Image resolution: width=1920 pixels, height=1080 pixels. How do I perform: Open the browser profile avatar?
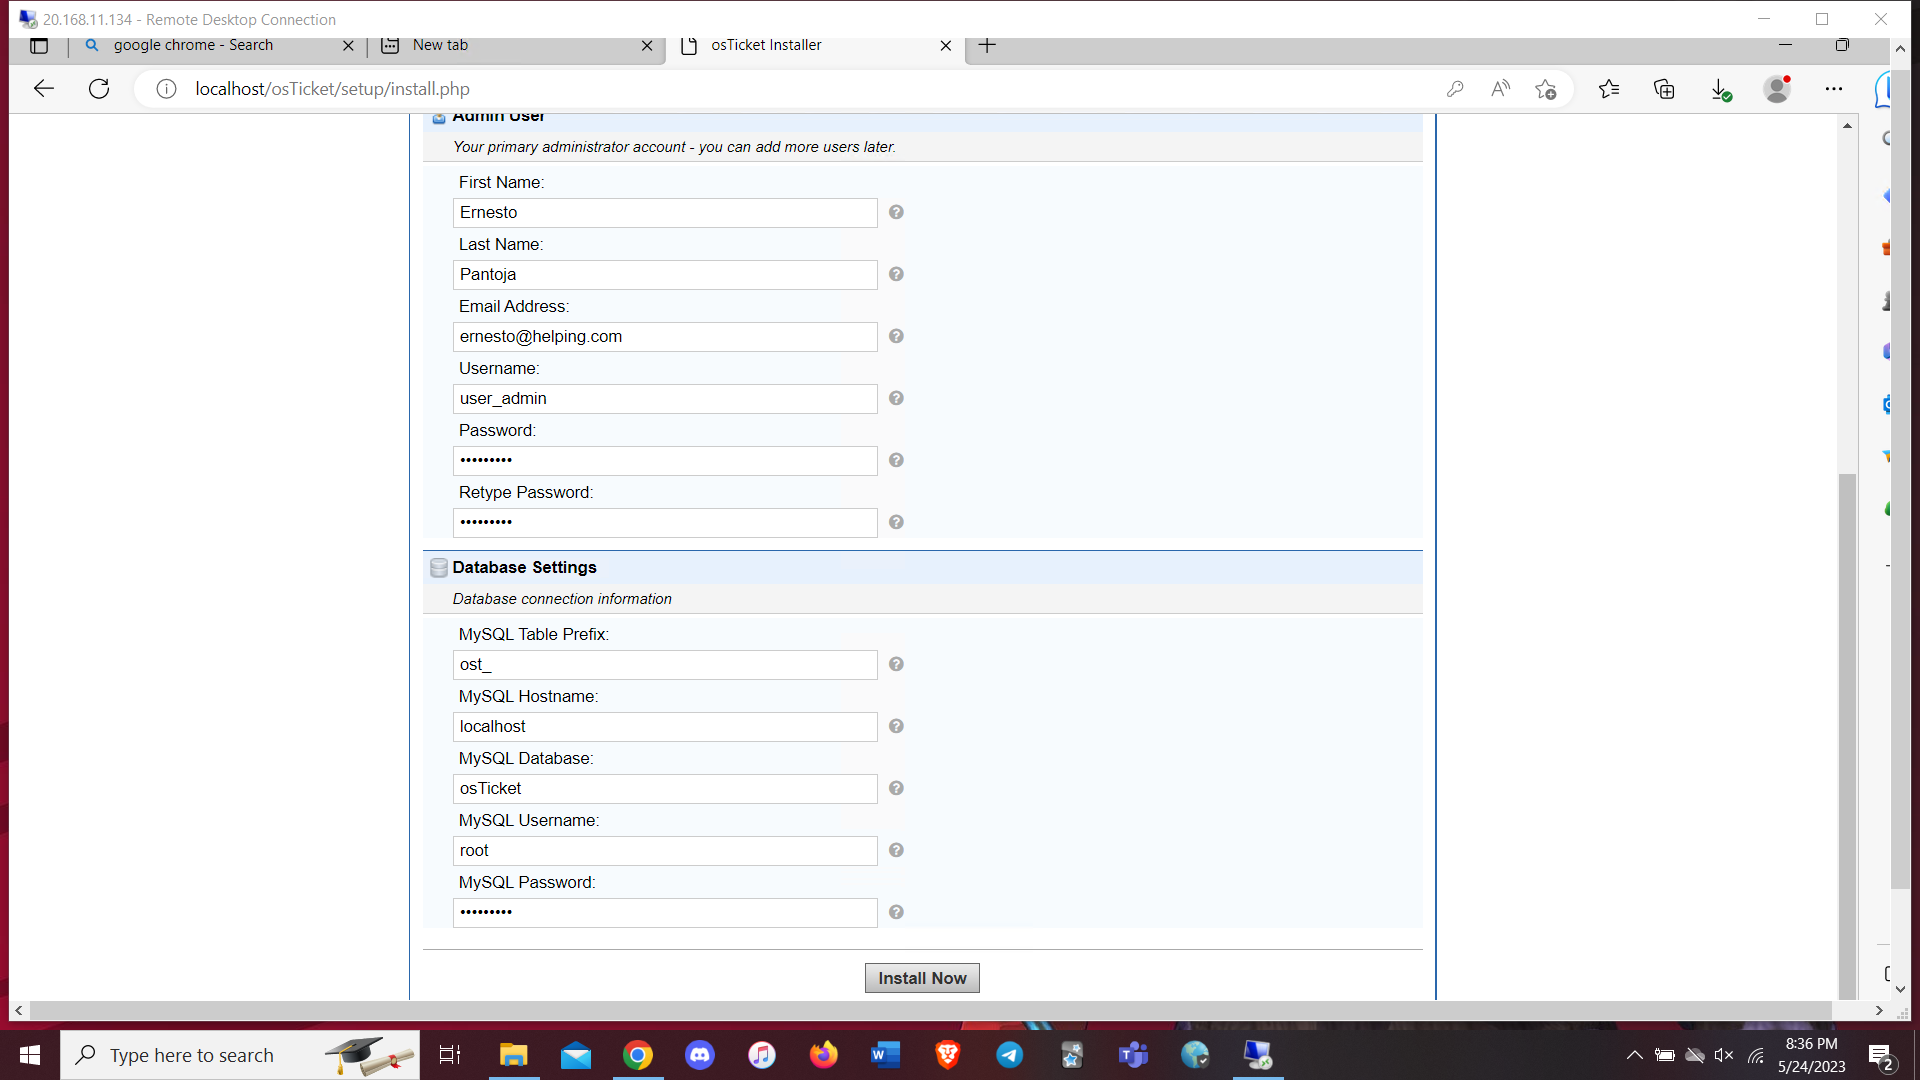coord(1777,89)
